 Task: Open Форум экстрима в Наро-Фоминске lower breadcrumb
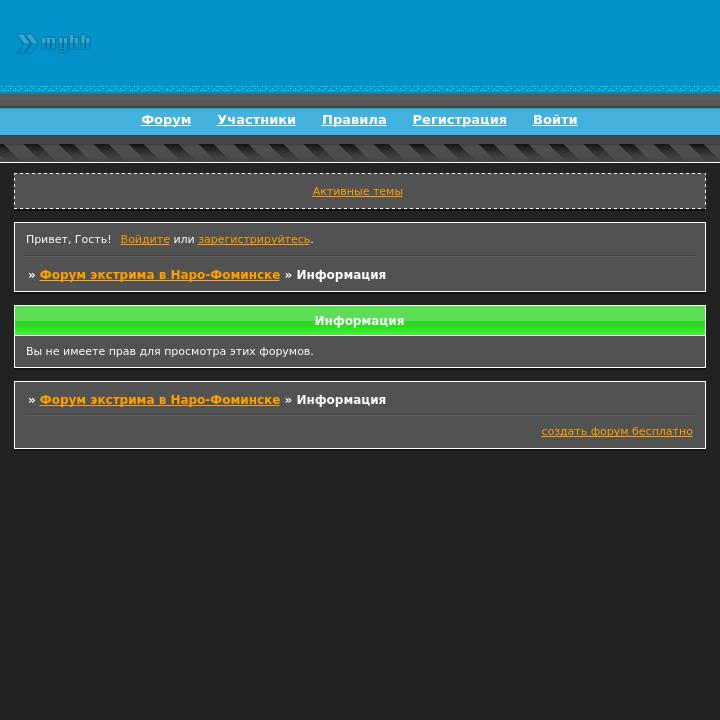[160, 399]
